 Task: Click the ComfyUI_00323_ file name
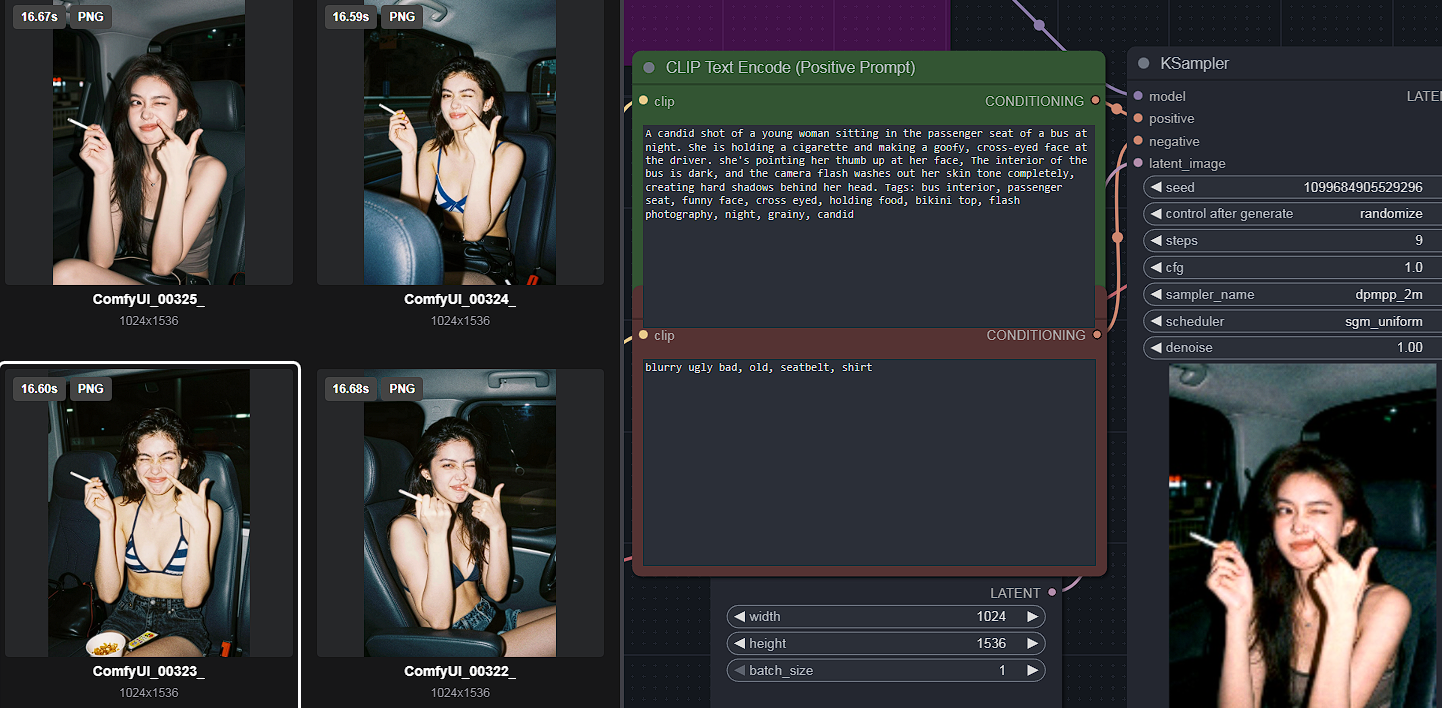(x=149, y=671)
